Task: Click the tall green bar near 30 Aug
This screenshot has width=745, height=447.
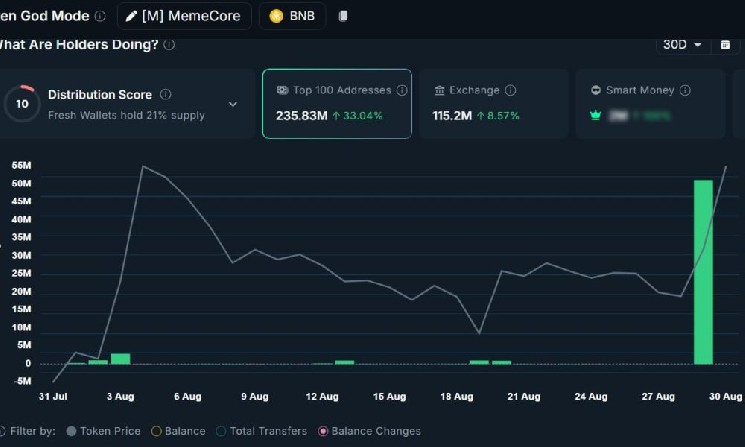Action: click(703, 272)
